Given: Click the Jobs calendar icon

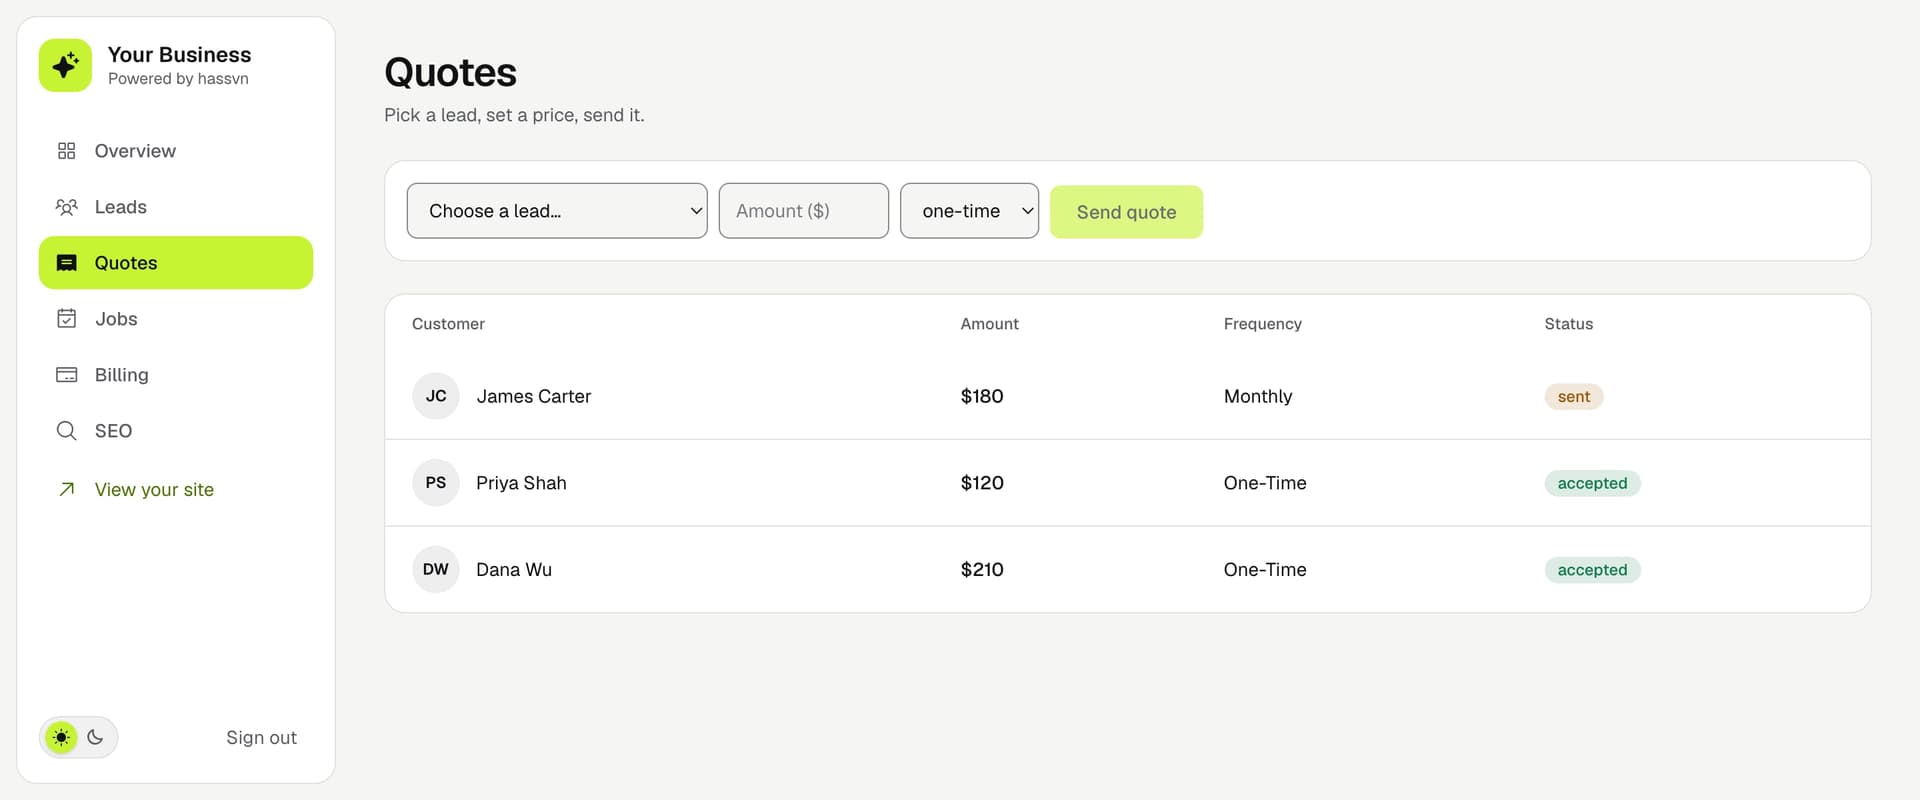Looking at the screenshot, I should coord(67,319).
